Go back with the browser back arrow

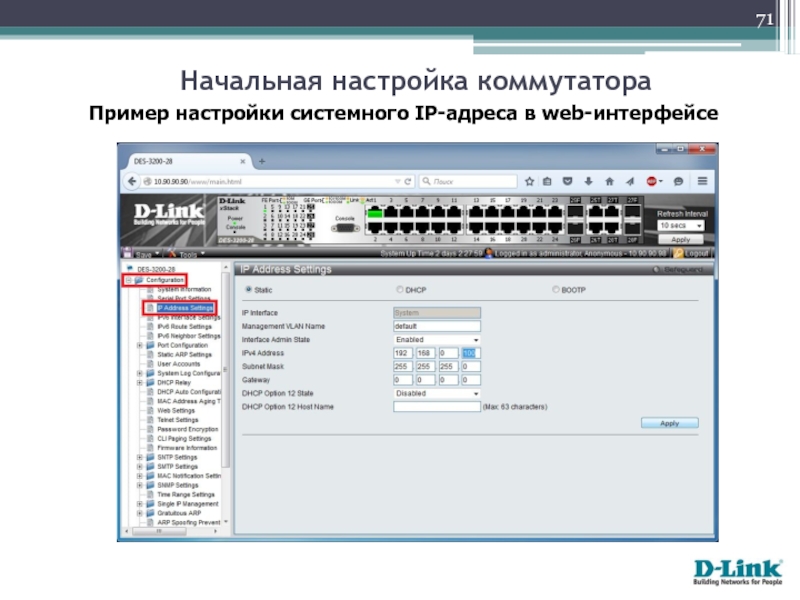[132, 181]
